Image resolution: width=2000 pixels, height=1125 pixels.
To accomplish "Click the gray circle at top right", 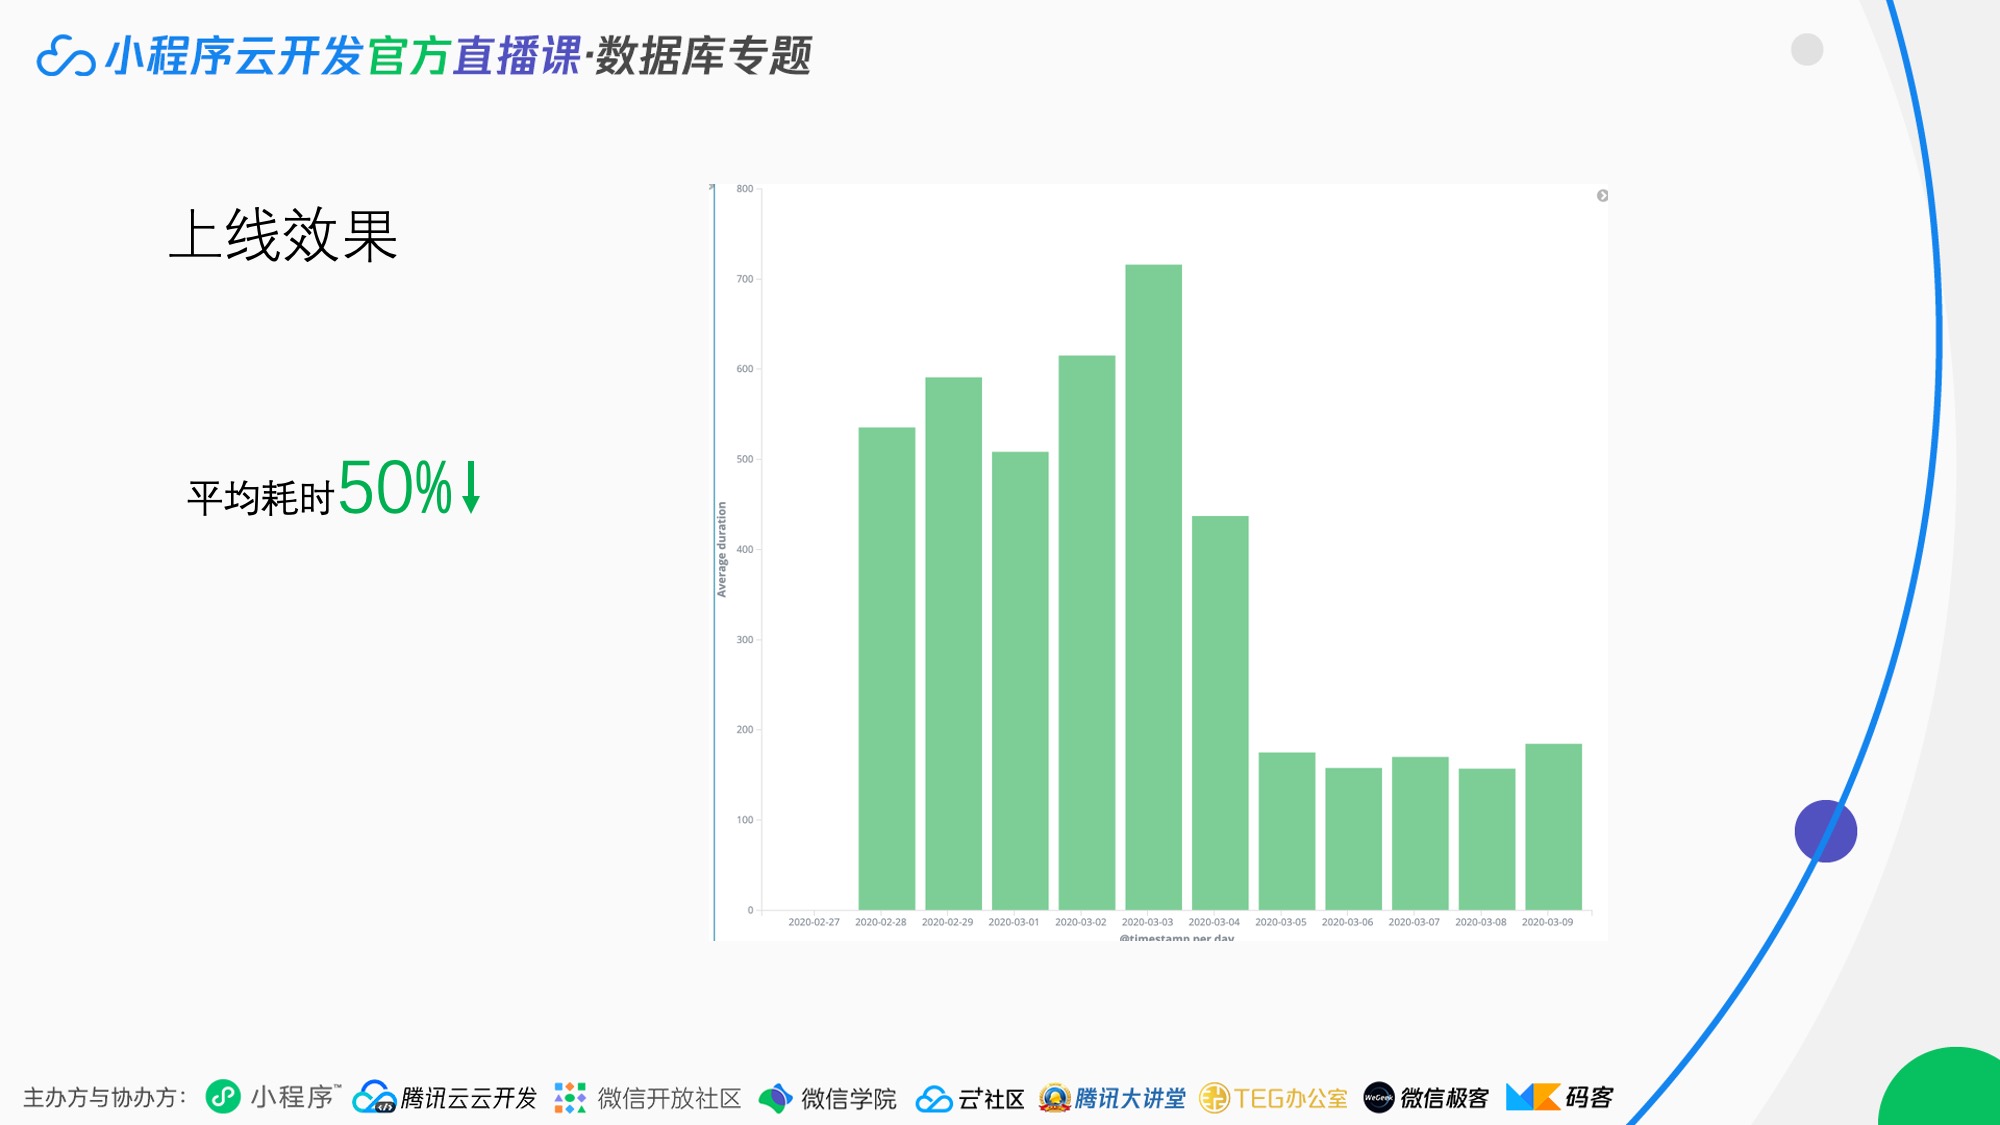I will point(1806,49).
